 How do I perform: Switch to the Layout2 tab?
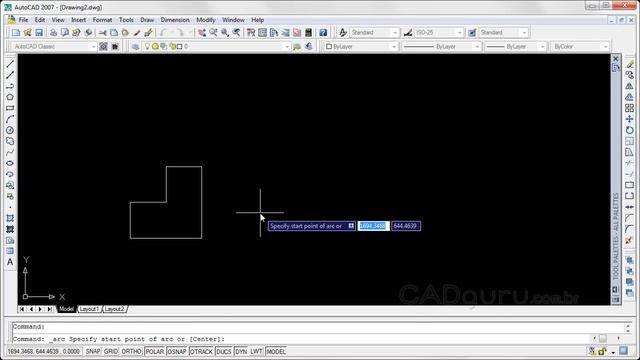[114, 309]
